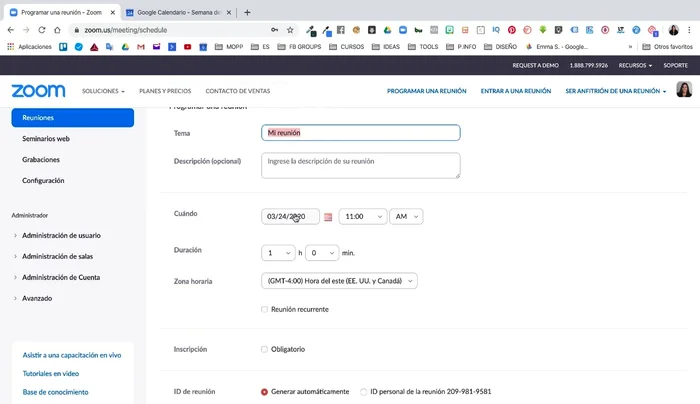Open Grabaciones in sidebar
The width and height of the screenshot is (700, 404).
click(x=41, y=160)
